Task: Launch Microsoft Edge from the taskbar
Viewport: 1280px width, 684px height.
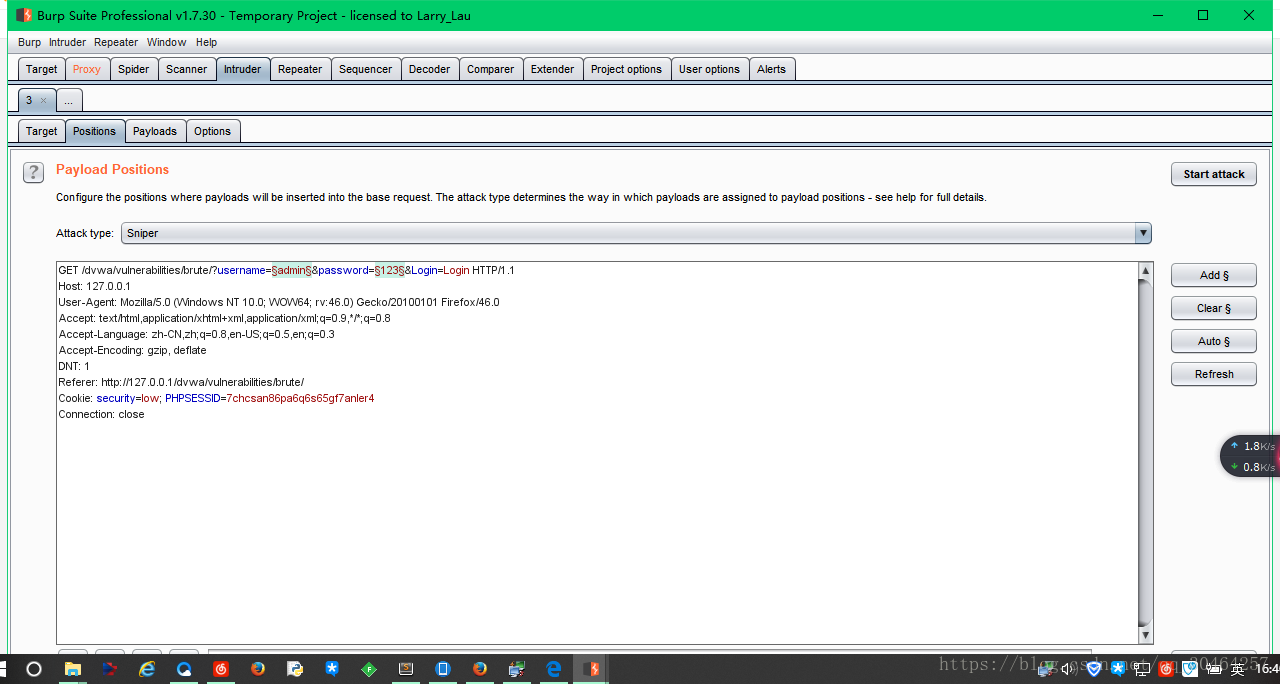Action: click(554, 669)
